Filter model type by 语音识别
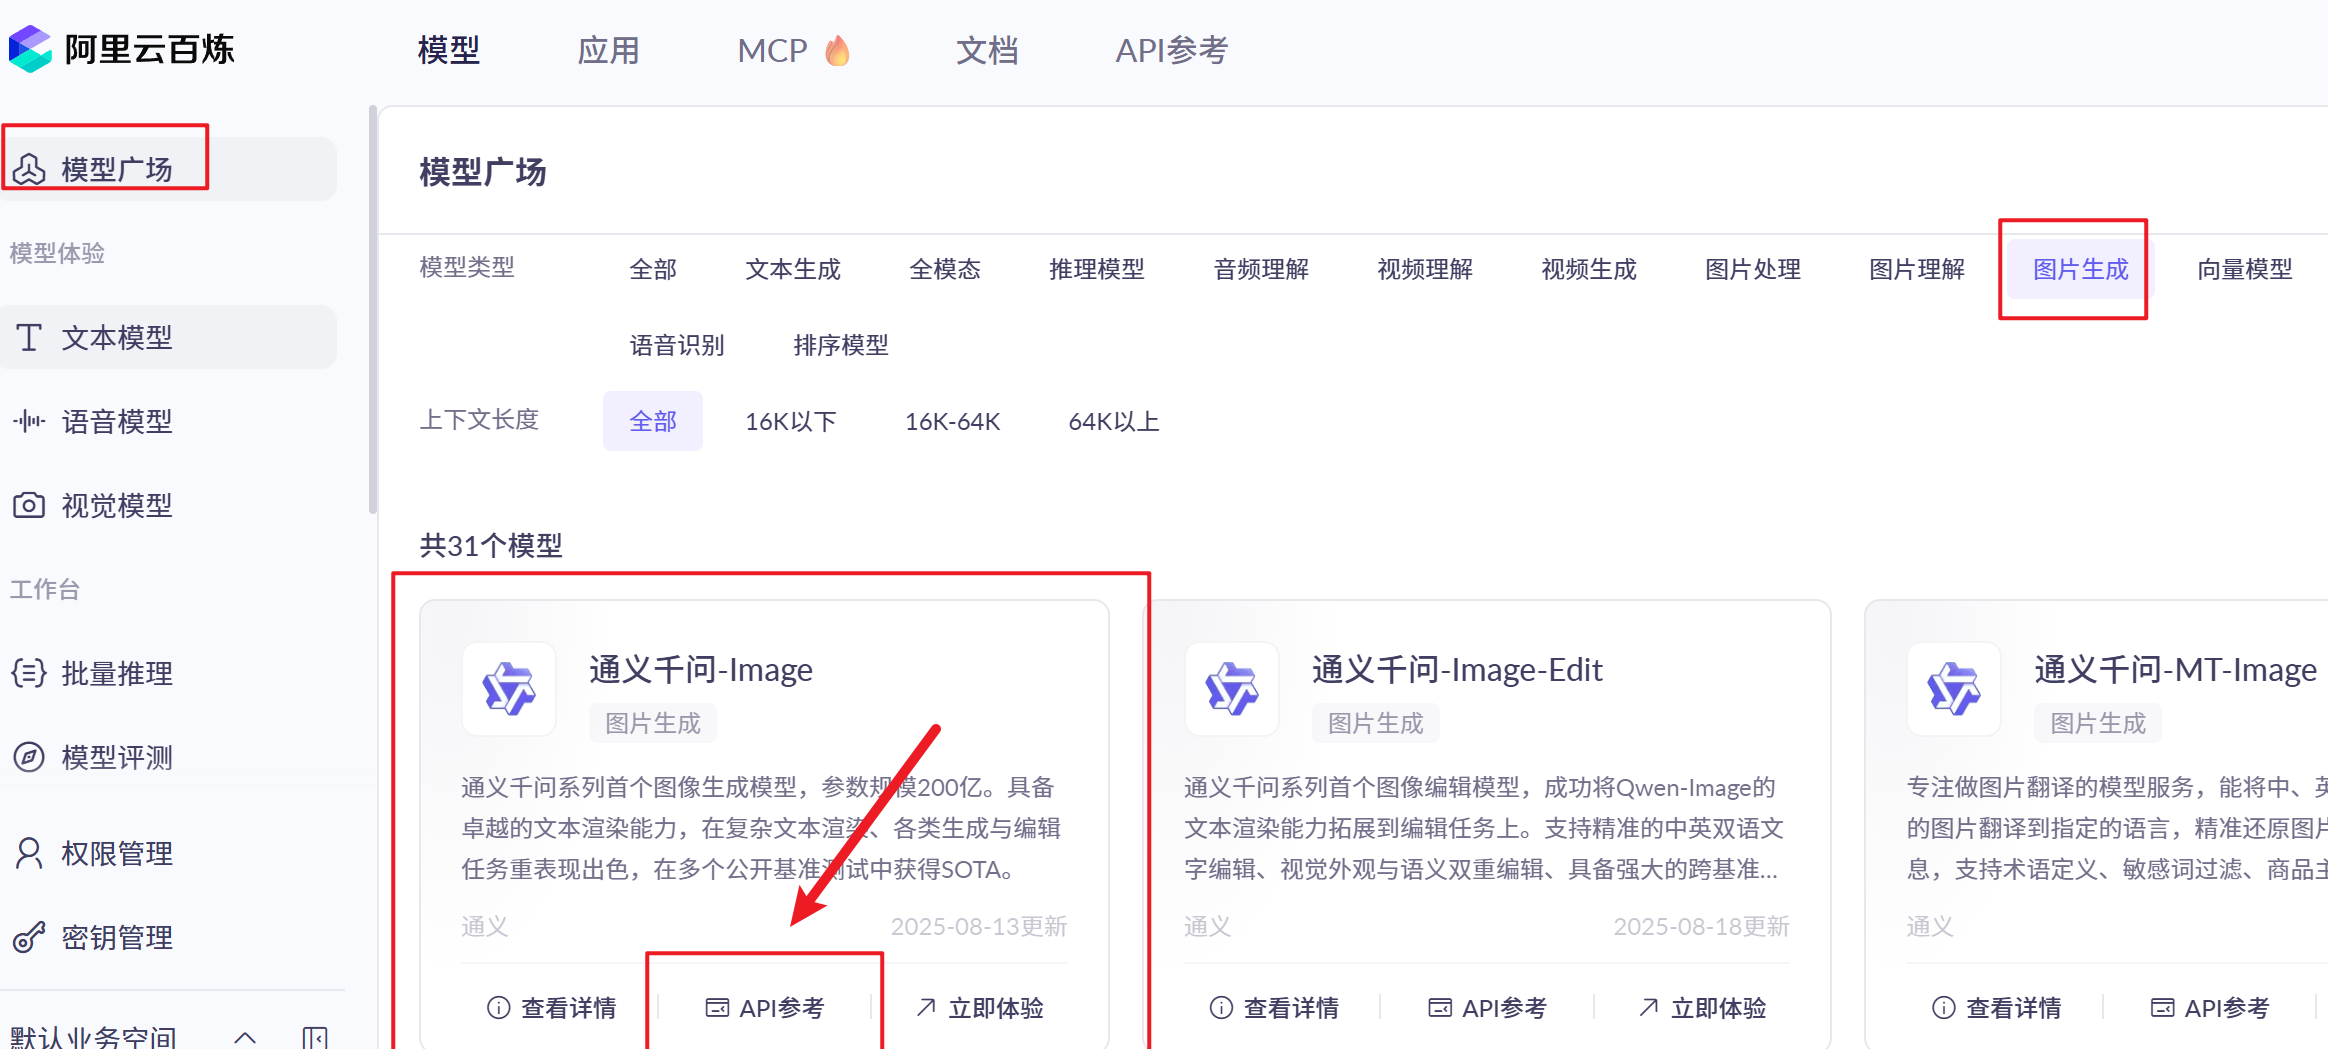This screenshot has width=2328, height=1049. (677, 345)
